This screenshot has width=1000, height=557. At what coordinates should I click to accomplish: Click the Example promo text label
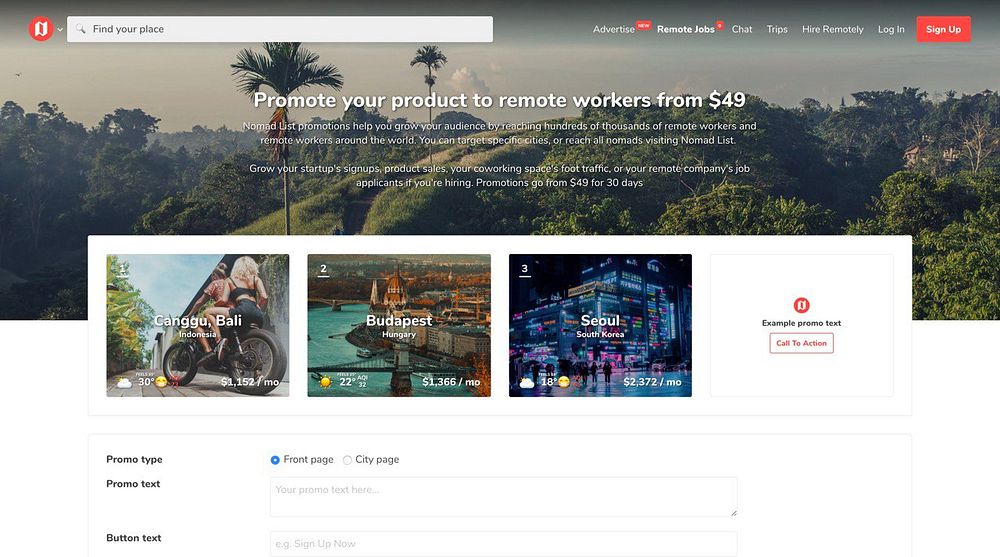(x=802, y=323)
